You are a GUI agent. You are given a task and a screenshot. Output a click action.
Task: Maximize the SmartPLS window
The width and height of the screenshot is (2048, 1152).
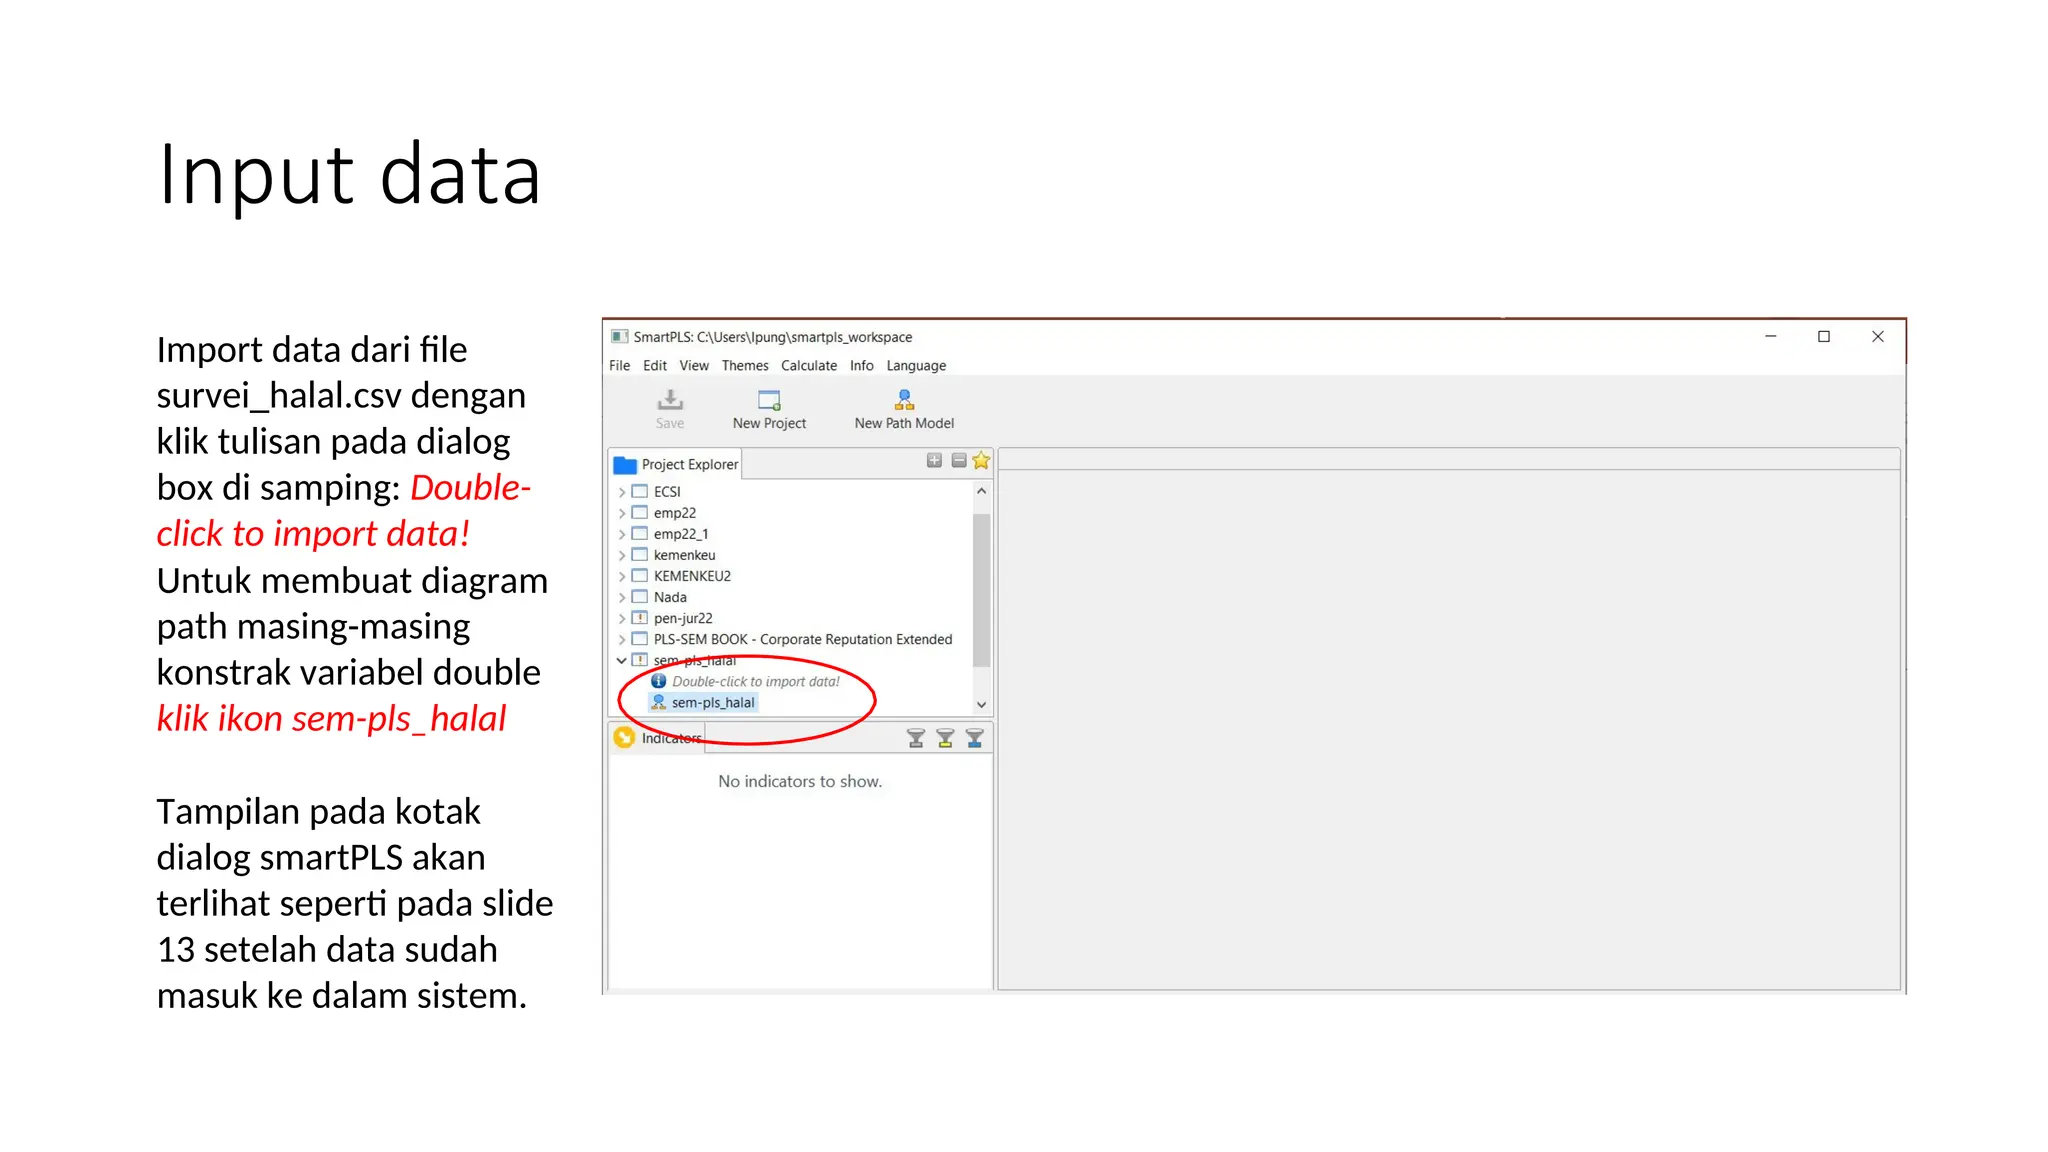[1824, 337]
